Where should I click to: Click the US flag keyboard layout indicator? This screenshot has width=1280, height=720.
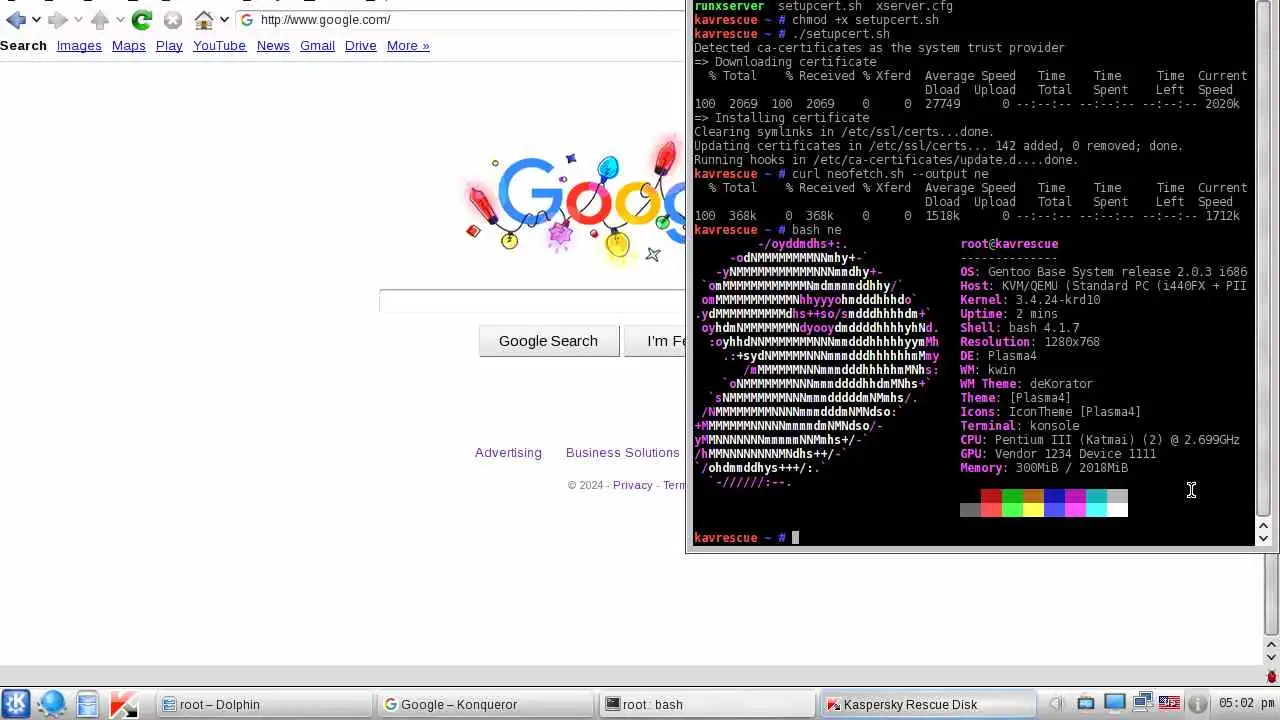coord(1169,704)
